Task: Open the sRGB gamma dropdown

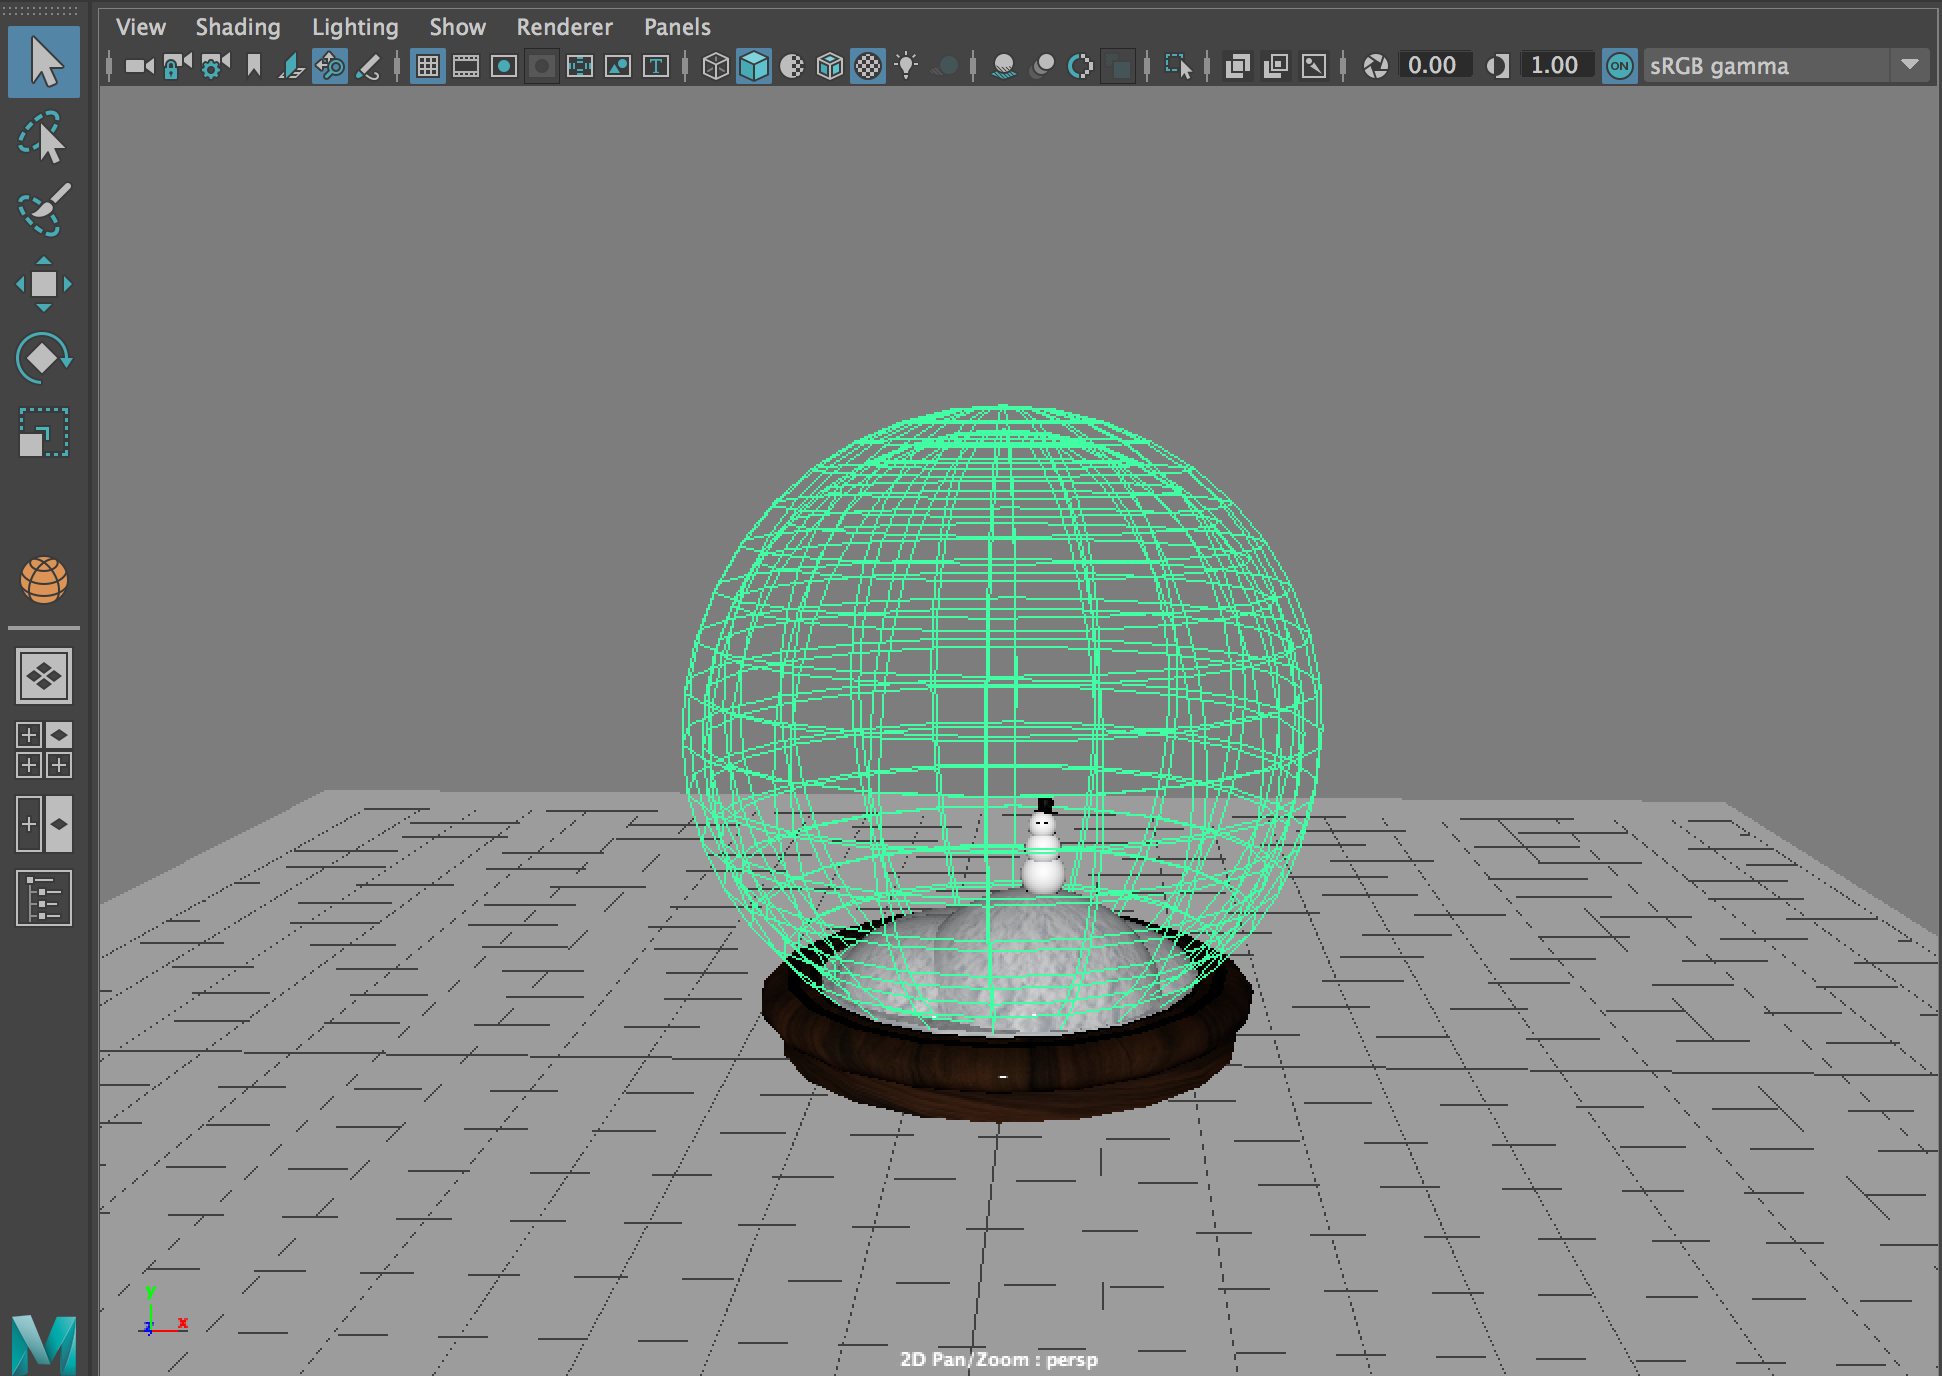Action: tap(1785, 66)
